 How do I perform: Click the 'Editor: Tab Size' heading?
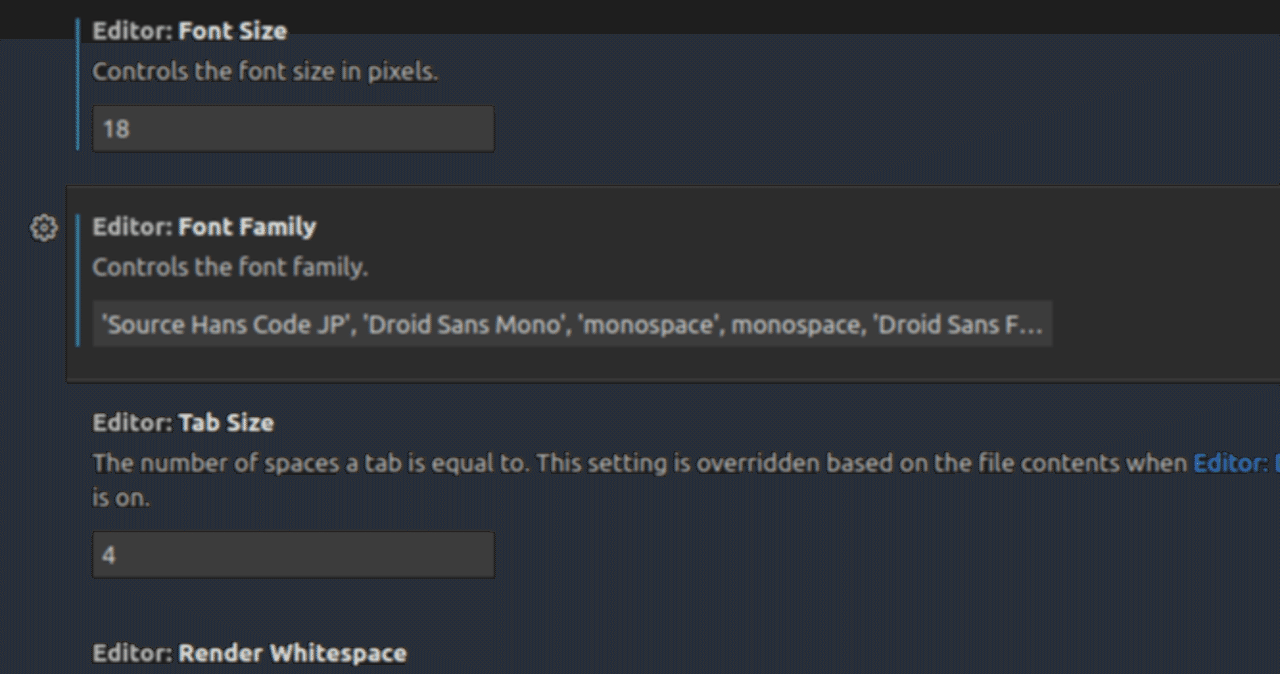[x=183, y=423]
